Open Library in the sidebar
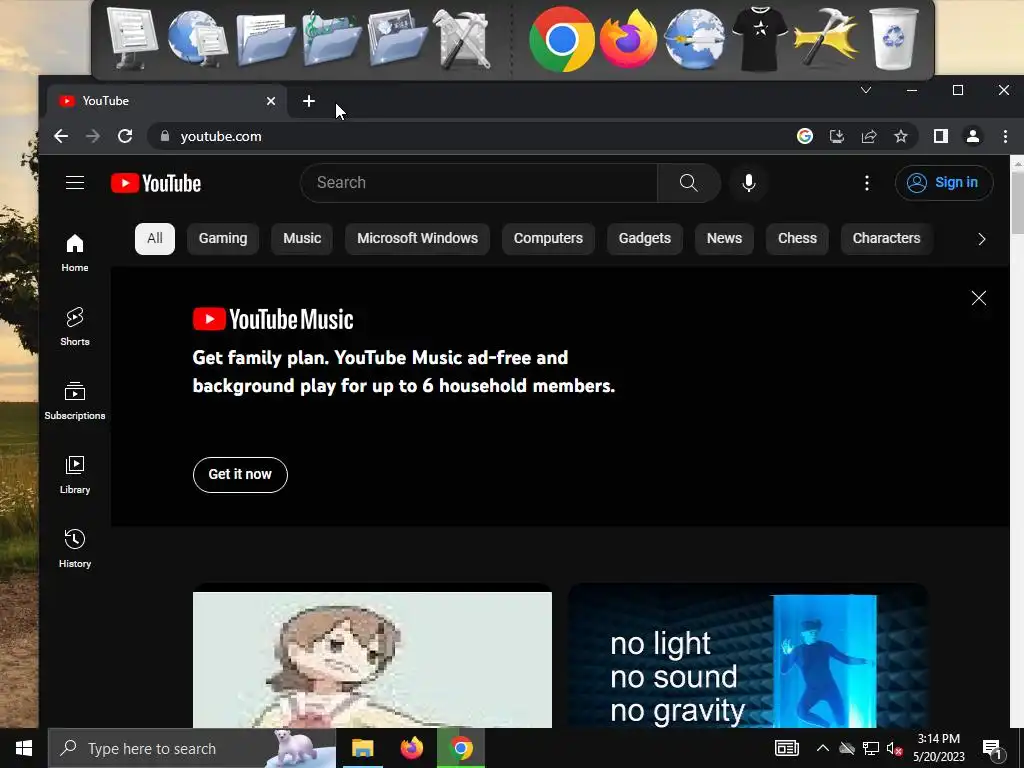1024x768 pixels. point(75,475)
